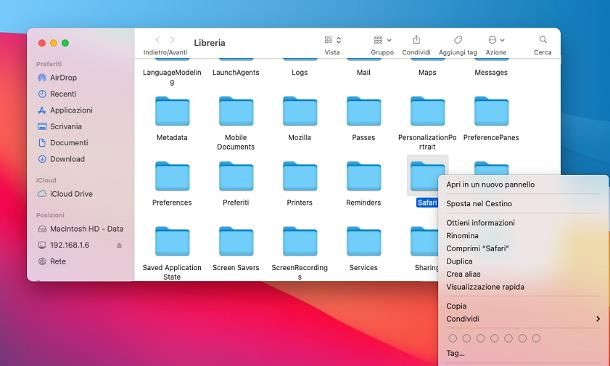Click the Maps folder name
The image size is (610, 366).
[427, 72]
